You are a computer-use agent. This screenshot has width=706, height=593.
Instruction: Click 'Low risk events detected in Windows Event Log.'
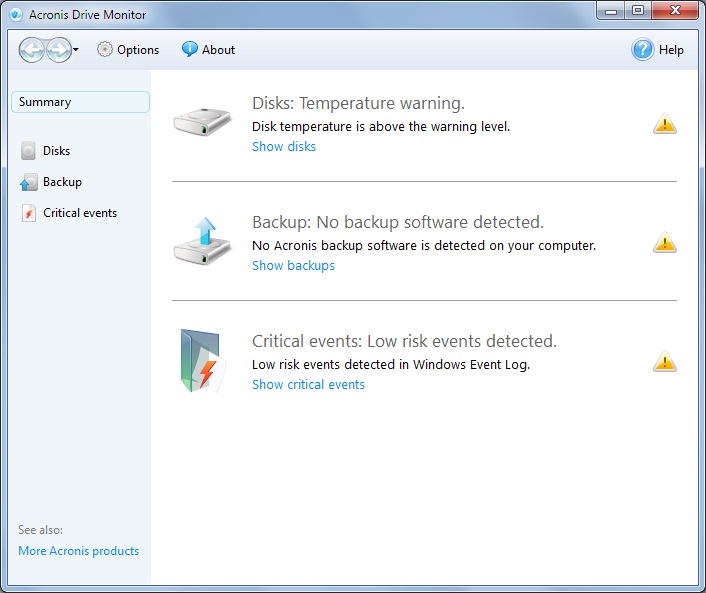[391, 364]
